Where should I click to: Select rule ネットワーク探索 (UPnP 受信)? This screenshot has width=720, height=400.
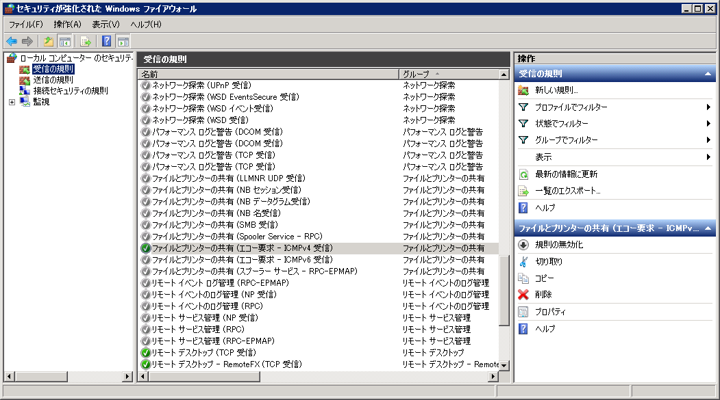[x=202, y=85]
